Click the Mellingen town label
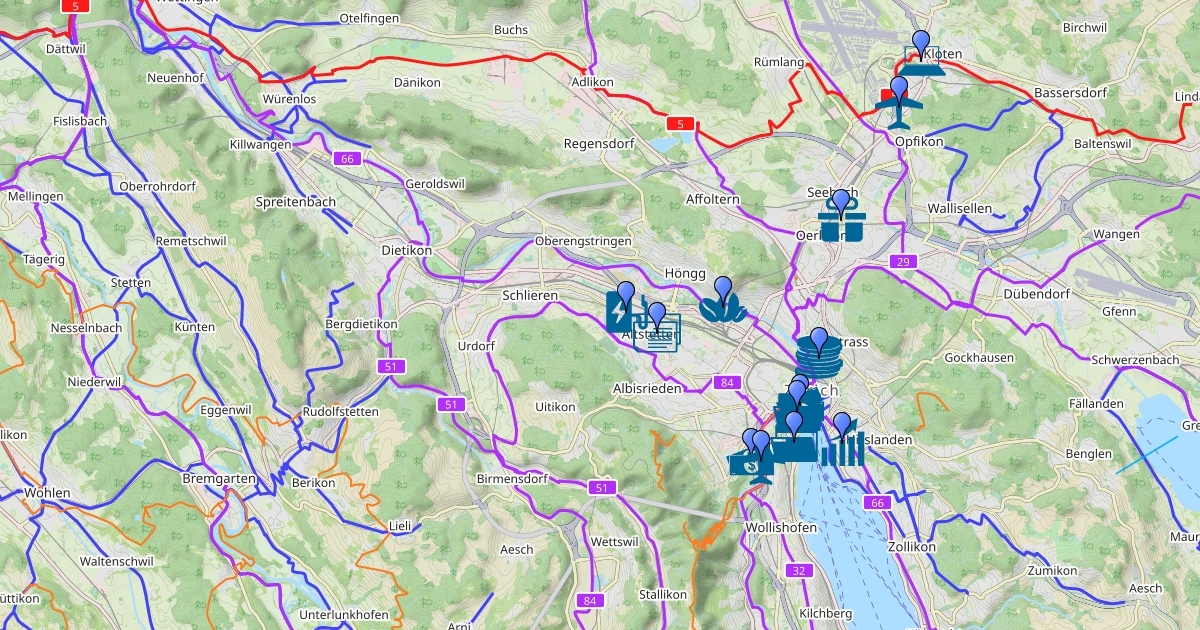Screen dimensions: 1200x630 click(x=35, y=197)
